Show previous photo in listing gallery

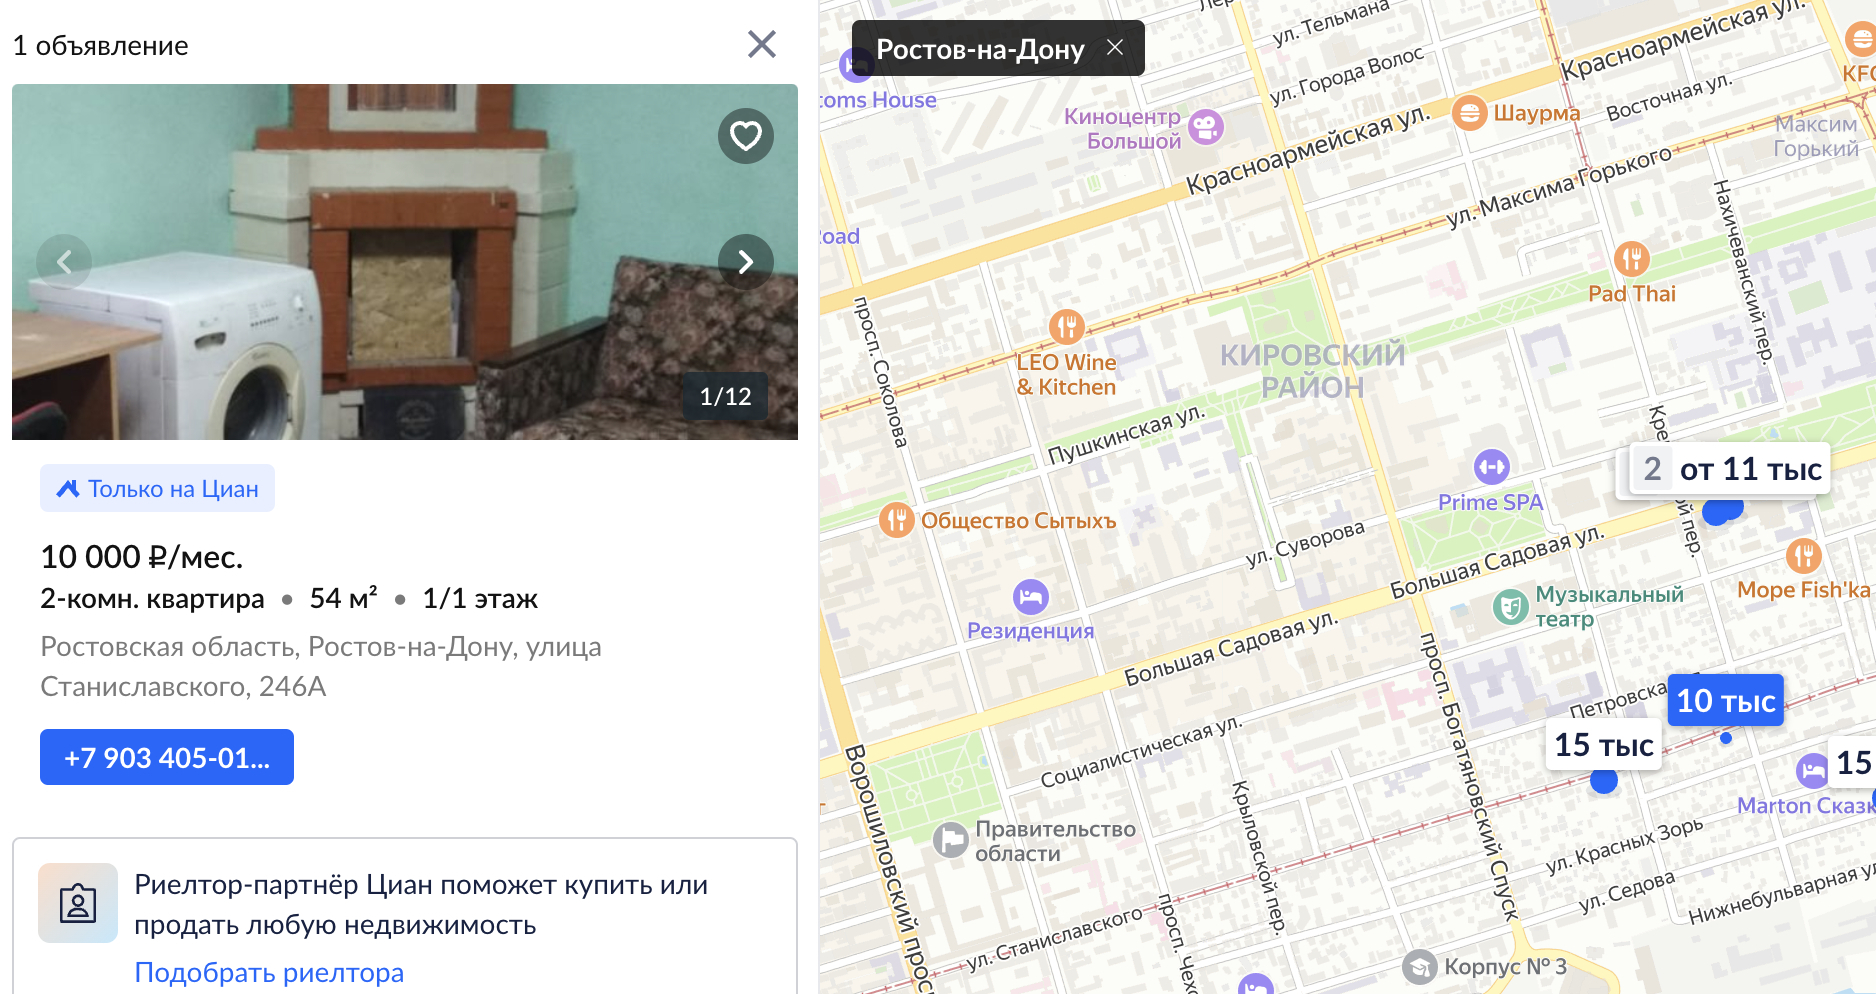tap(64, 262)
